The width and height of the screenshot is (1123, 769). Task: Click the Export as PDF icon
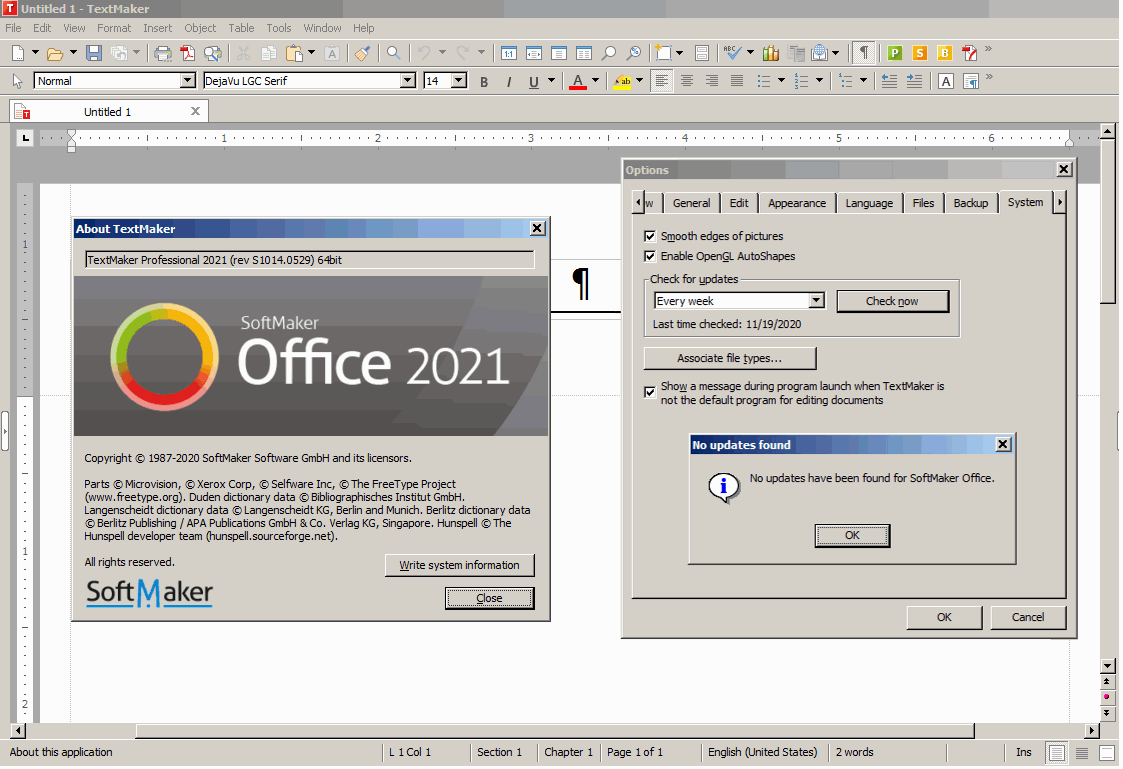[188, 53]
